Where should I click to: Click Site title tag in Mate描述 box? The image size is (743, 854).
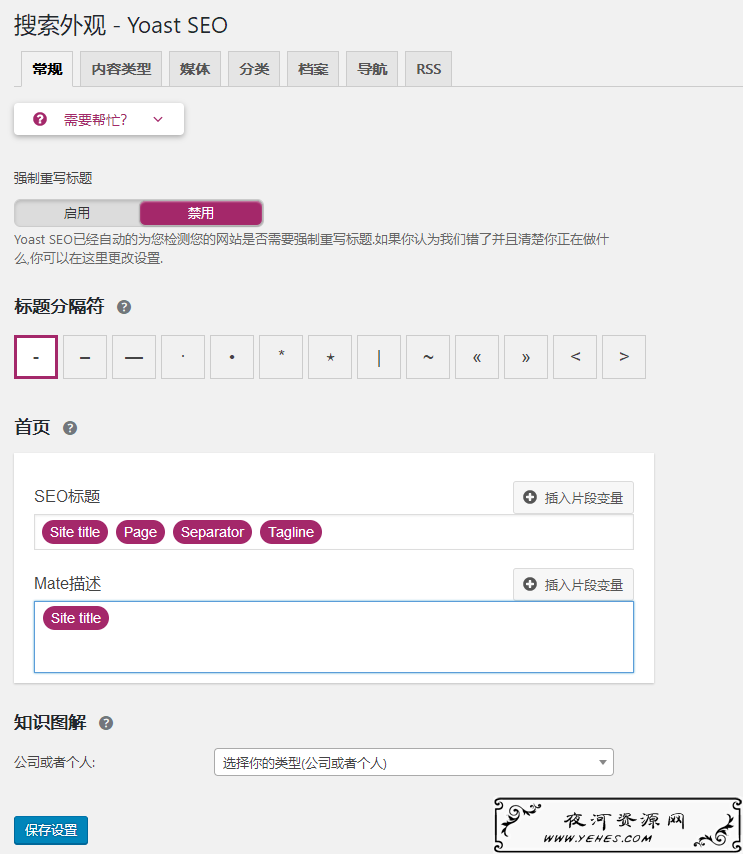click(76, 618)
